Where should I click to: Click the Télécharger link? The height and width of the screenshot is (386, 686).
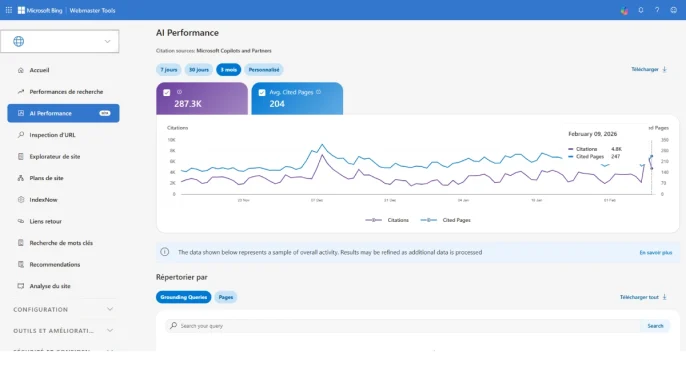[644, 69]
